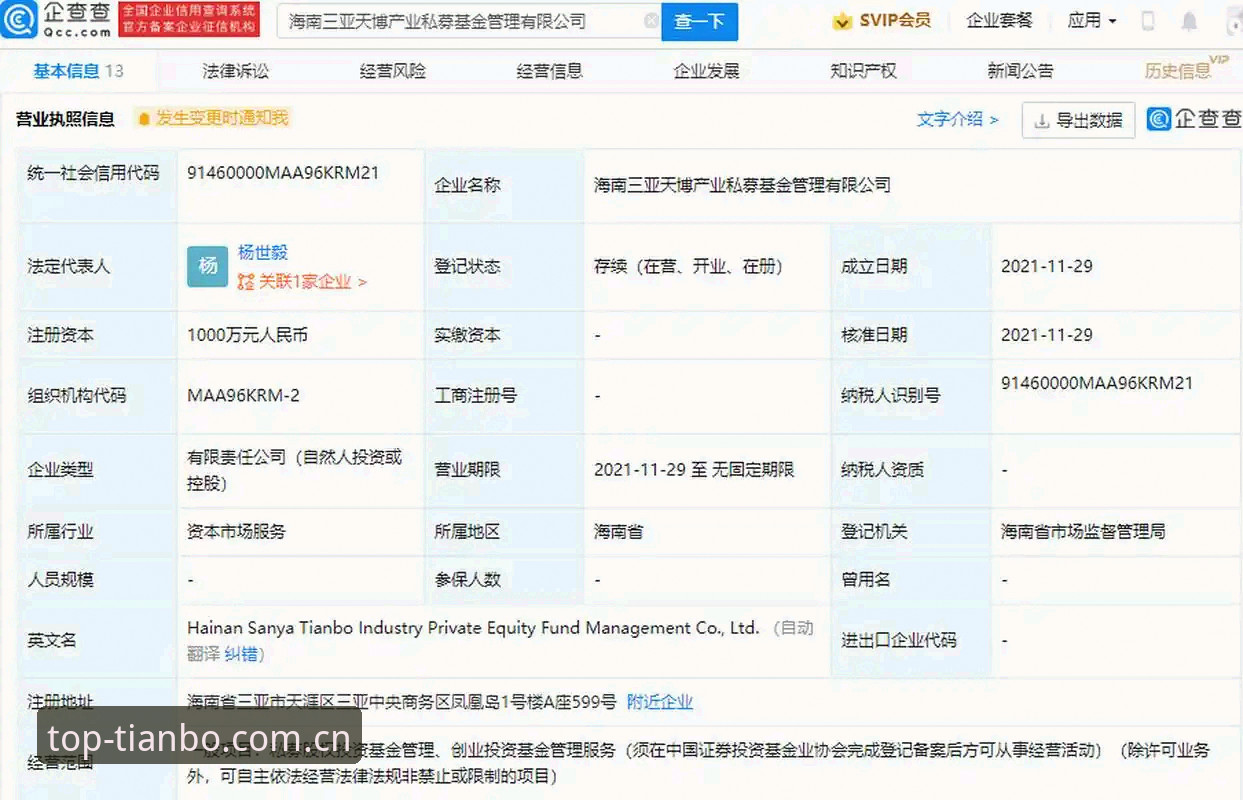
Task: Click the official record system red badge
Action: coord(189,20)
